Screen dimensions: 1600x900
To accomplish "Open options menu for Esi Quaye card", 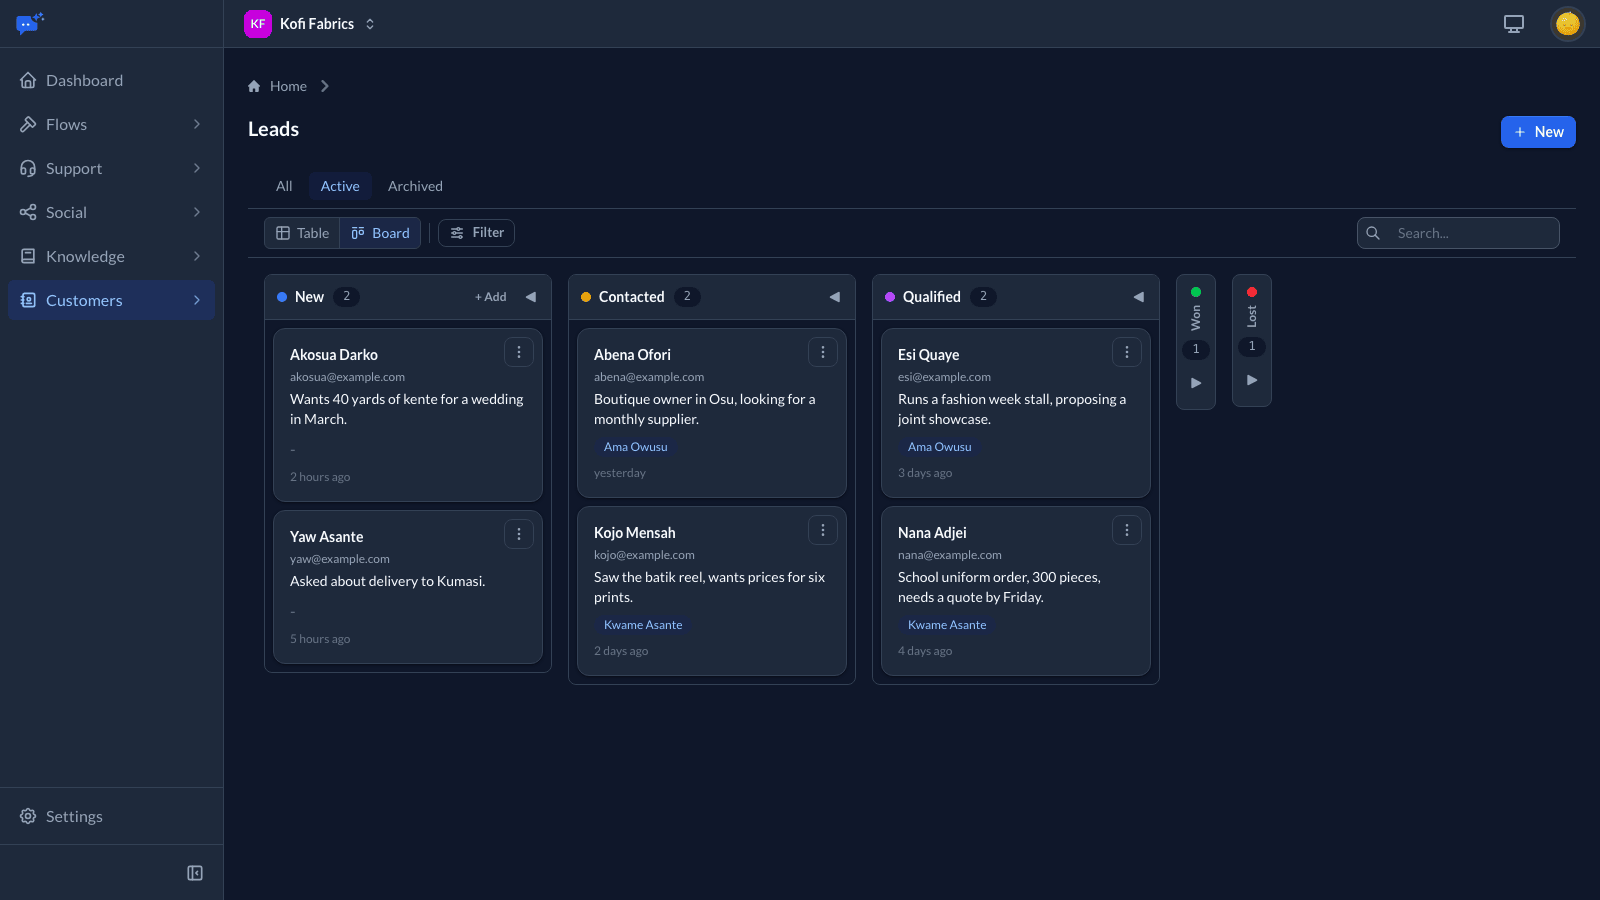I will coord(1127,352).
